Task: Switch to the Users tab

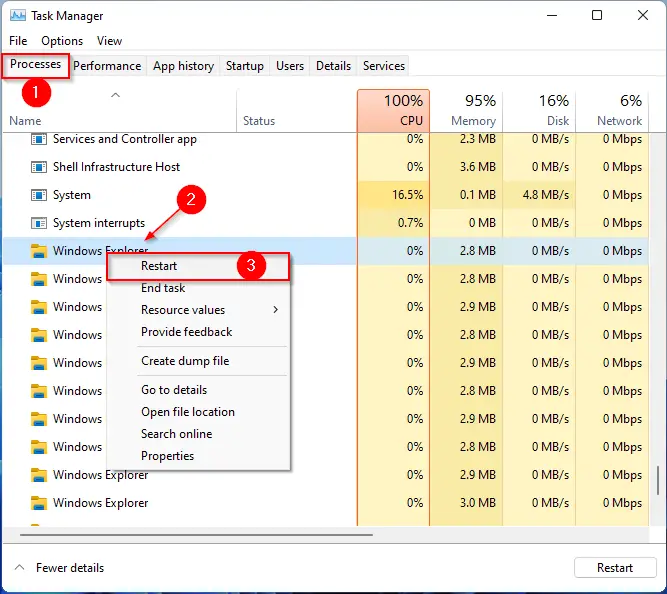Action: coord(290,66)
